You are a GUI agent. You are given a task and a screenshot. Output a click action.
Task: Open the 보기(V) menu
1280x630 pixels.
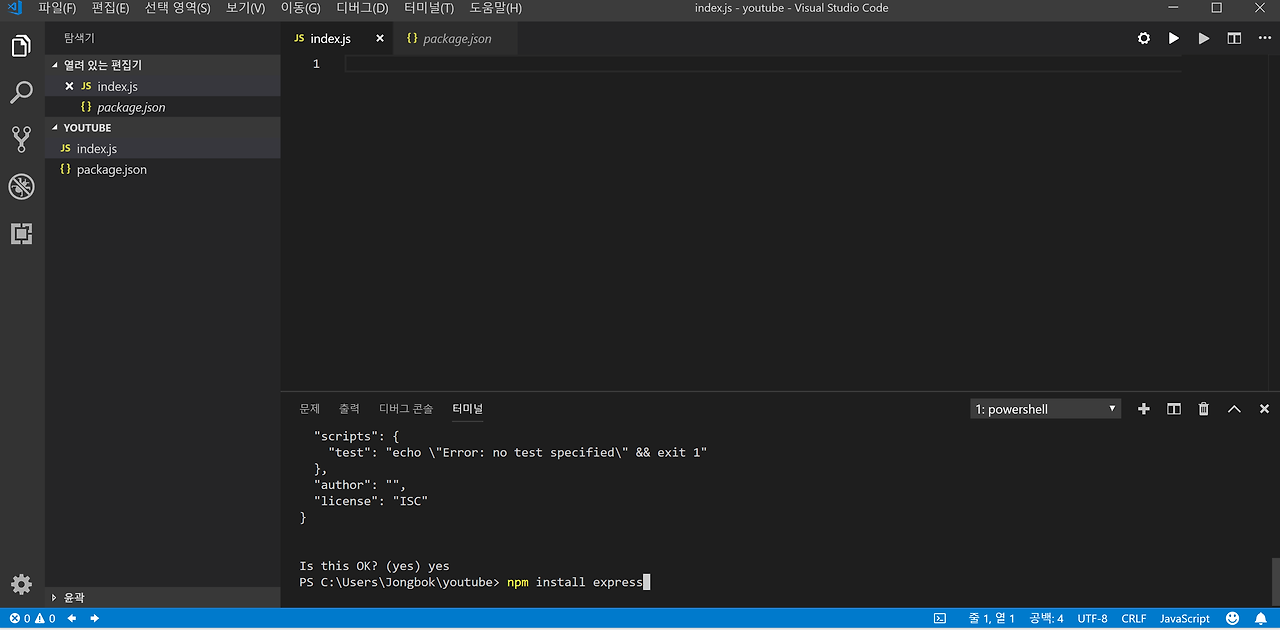point(246,8)
